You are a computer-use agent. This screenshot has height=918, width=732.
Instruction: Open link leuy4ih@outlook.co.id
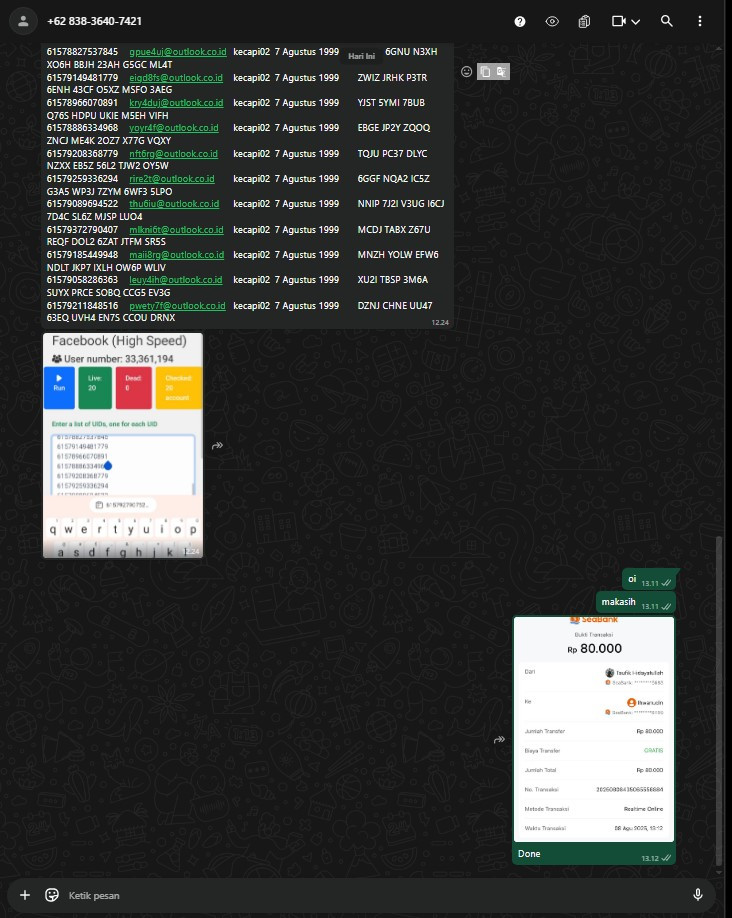175,280
